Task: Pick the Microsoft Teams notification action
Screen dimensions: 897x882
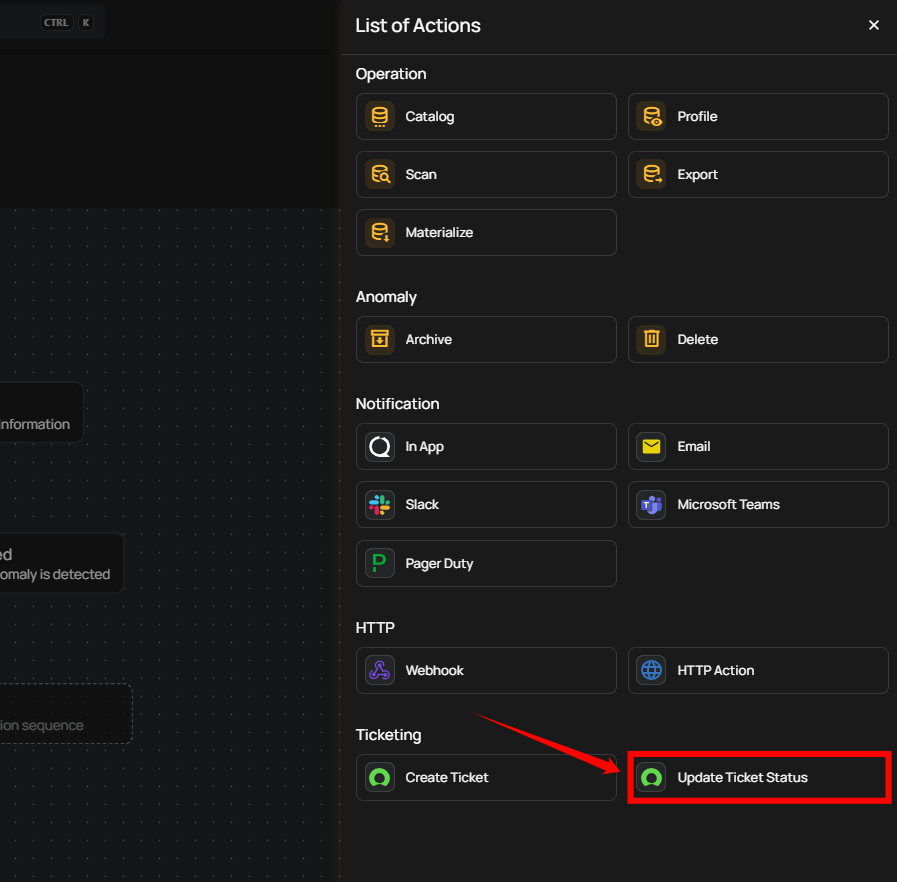Action: point(758,505)
